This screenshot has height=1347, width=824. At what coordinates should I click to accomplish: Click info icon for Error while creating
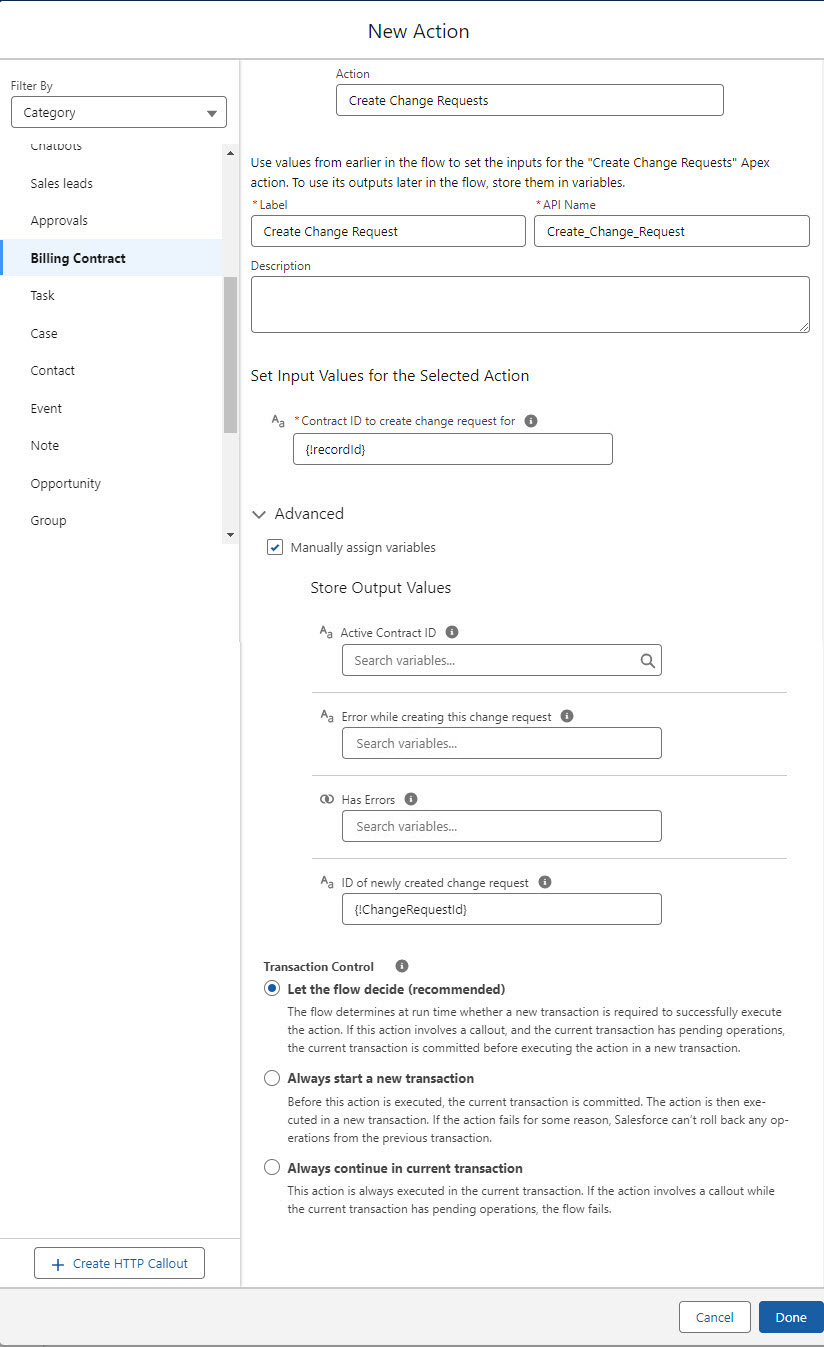(x=567, y=716)
